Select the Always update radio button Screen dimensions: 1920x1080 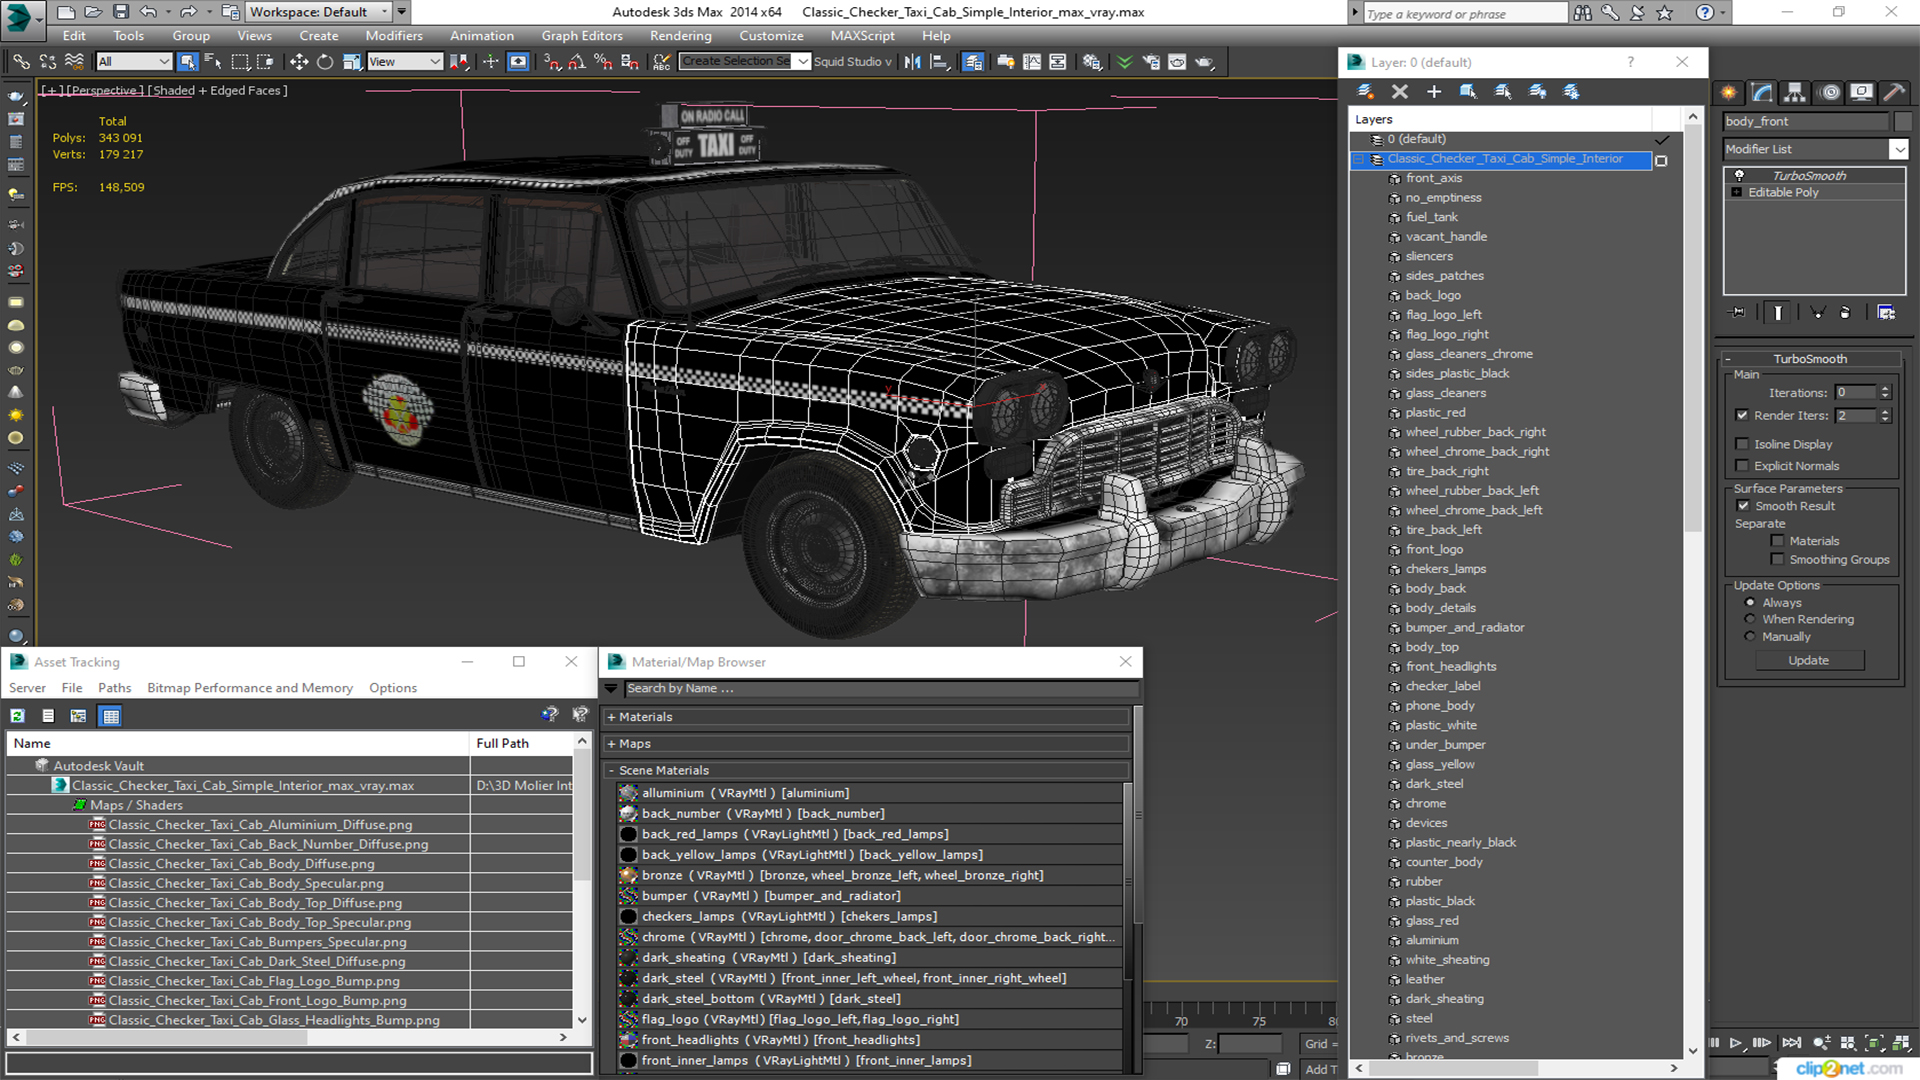1750,603
